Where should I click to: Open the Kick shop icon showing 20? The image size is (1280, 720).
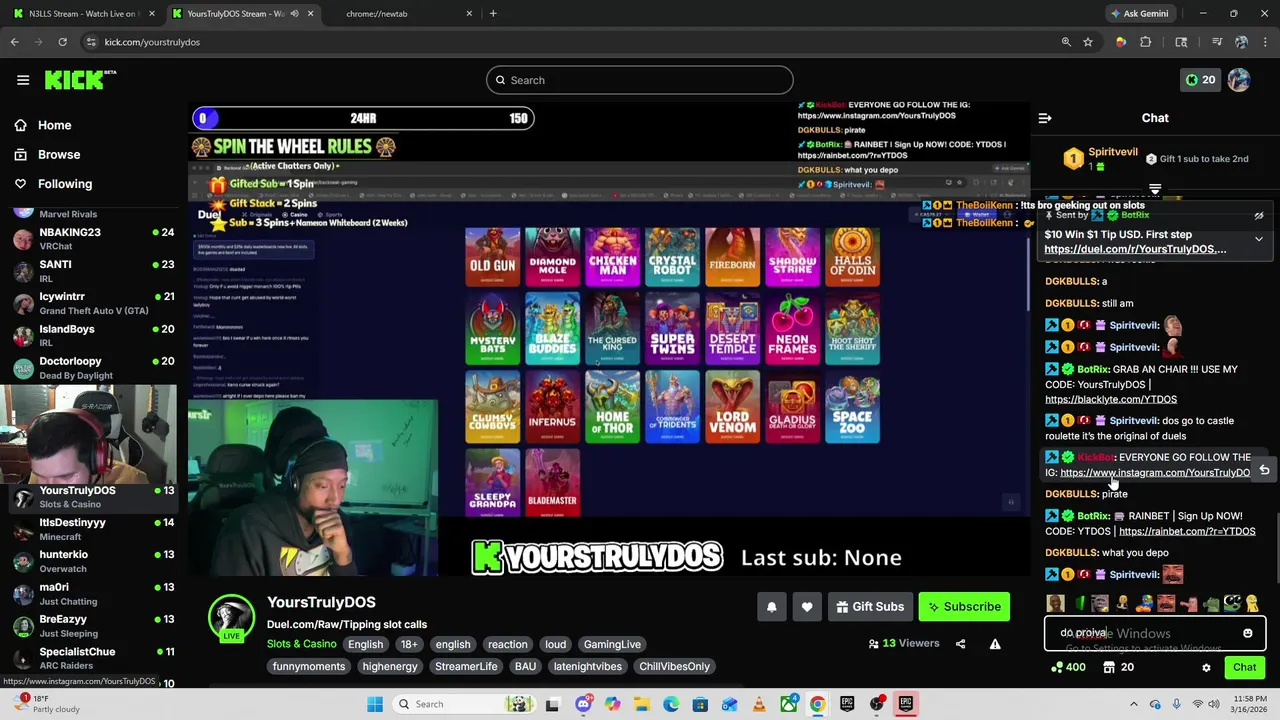pyautogui.click(x=1118, y=668)
